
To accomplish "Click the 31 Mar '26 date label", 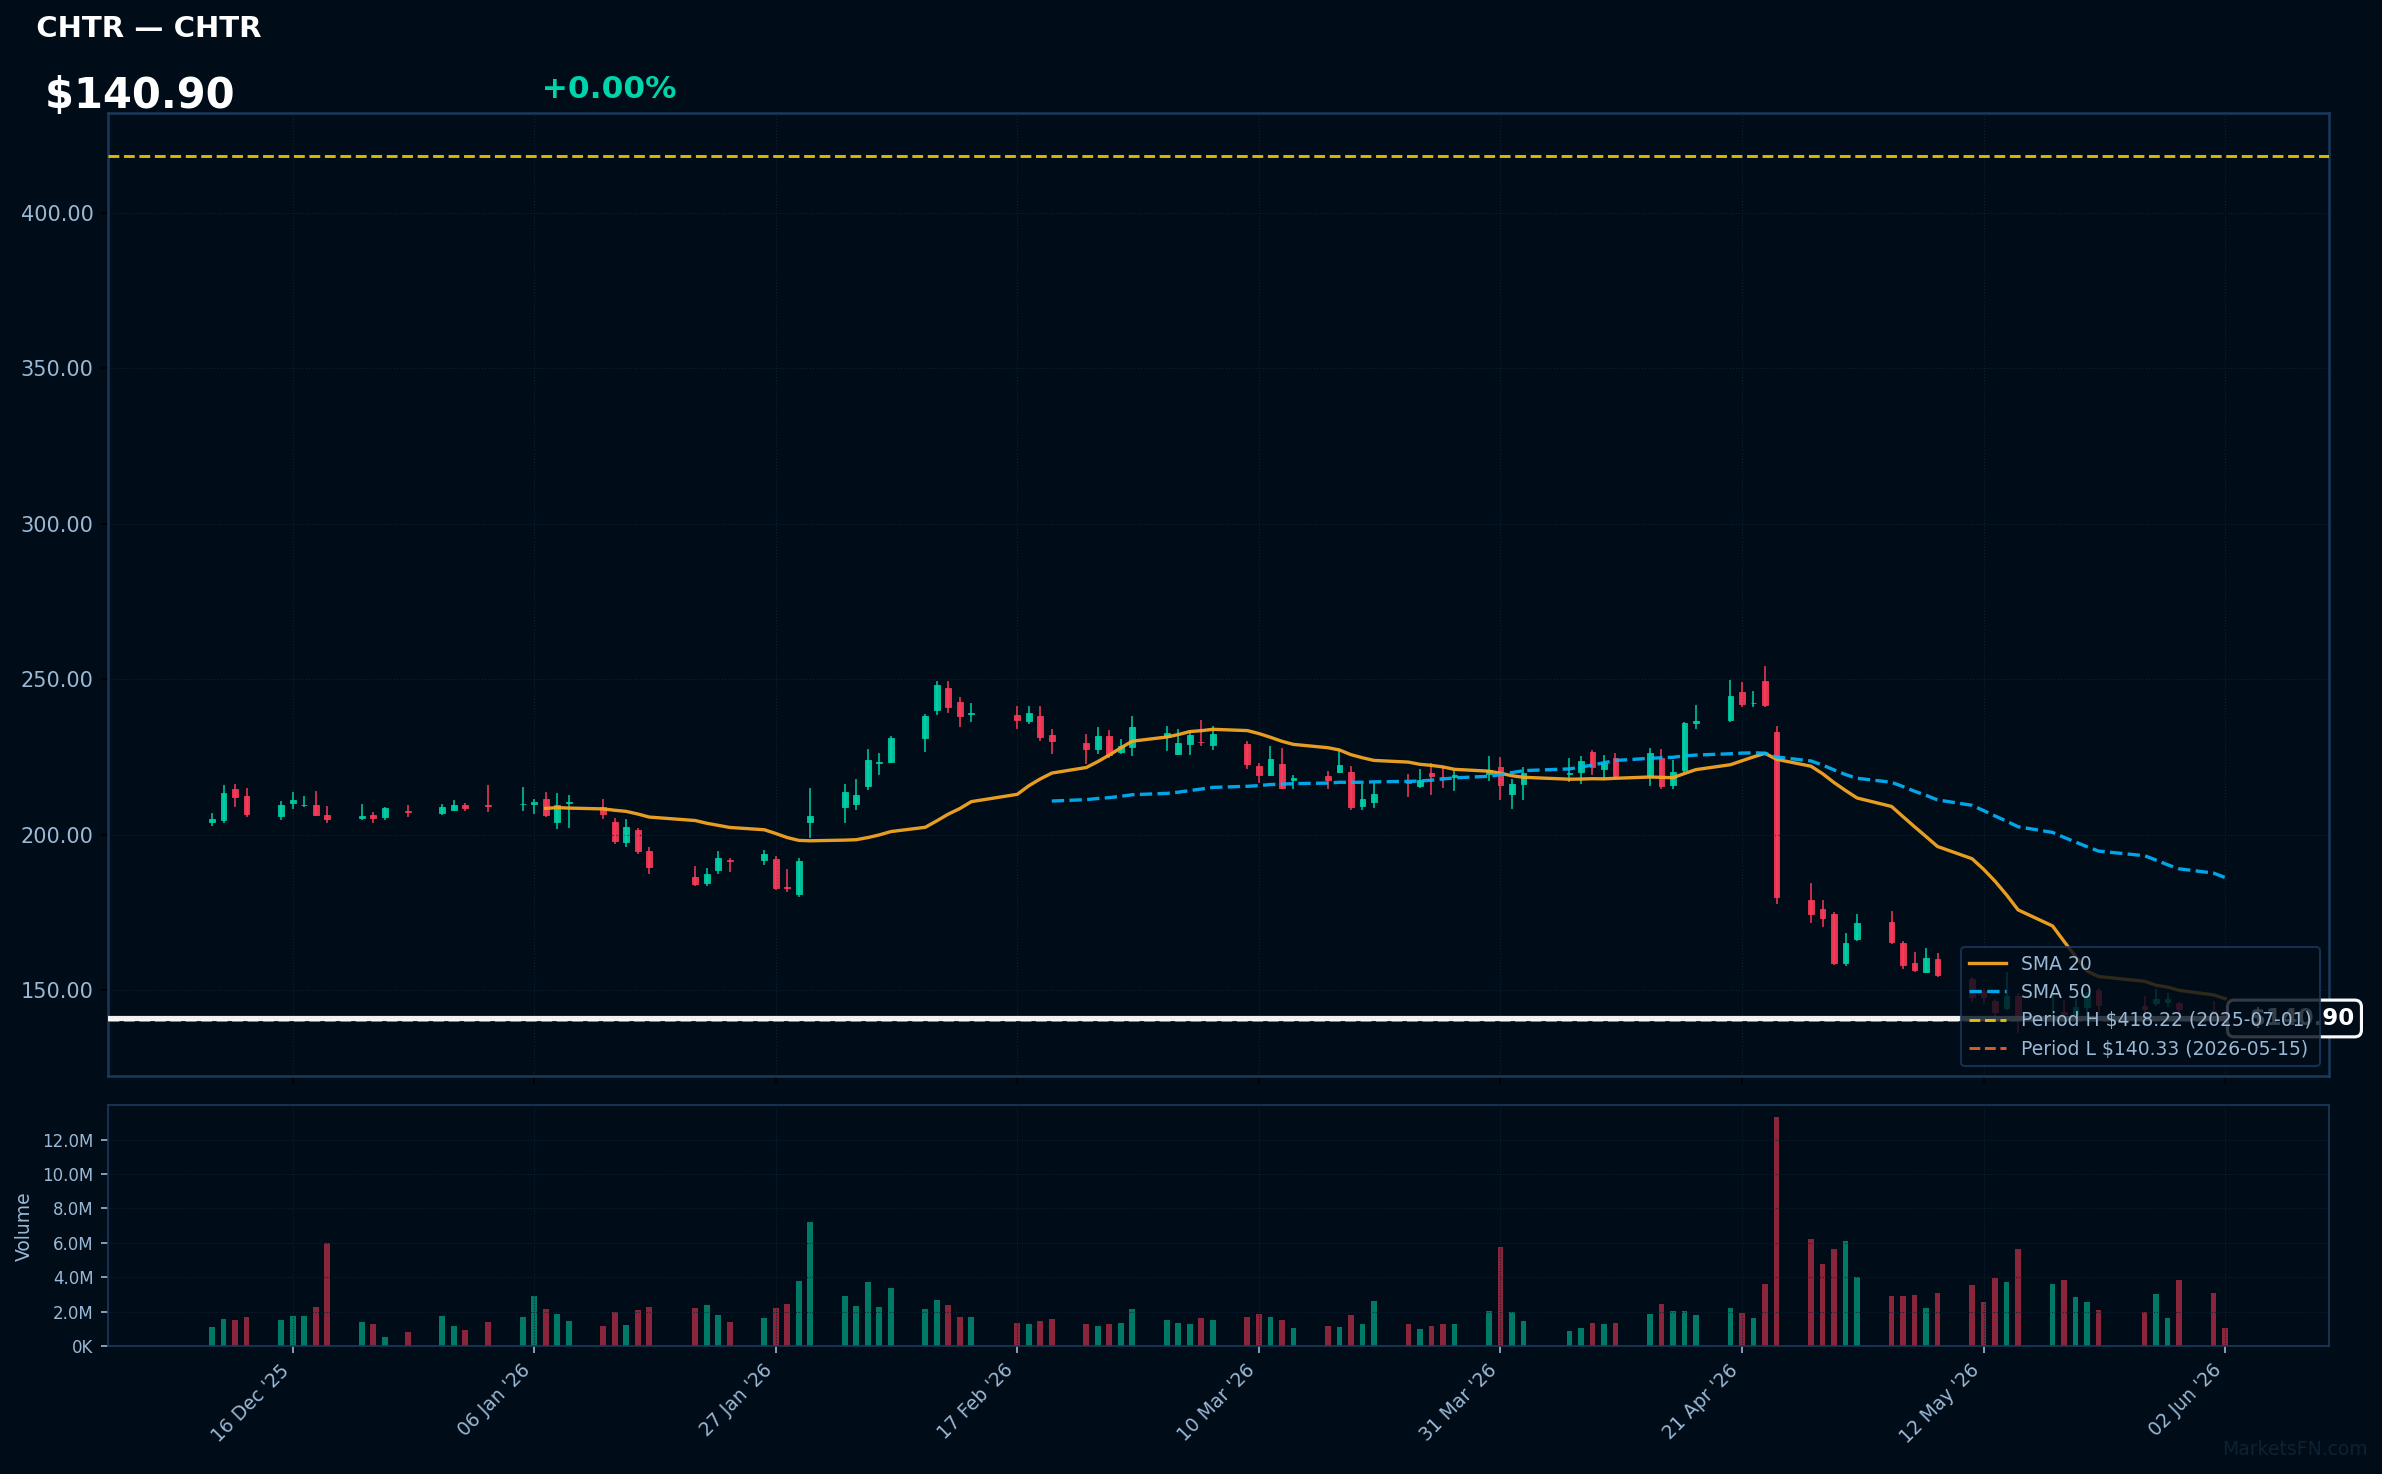I will click(1458, 1402).
